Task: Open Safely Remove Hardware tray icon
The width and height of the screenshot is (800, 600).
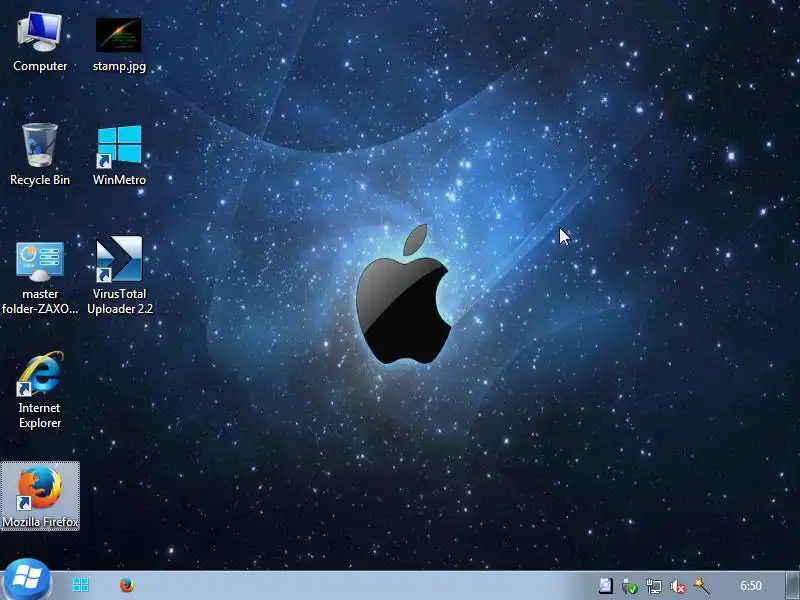Action: (x=630, y=586)
